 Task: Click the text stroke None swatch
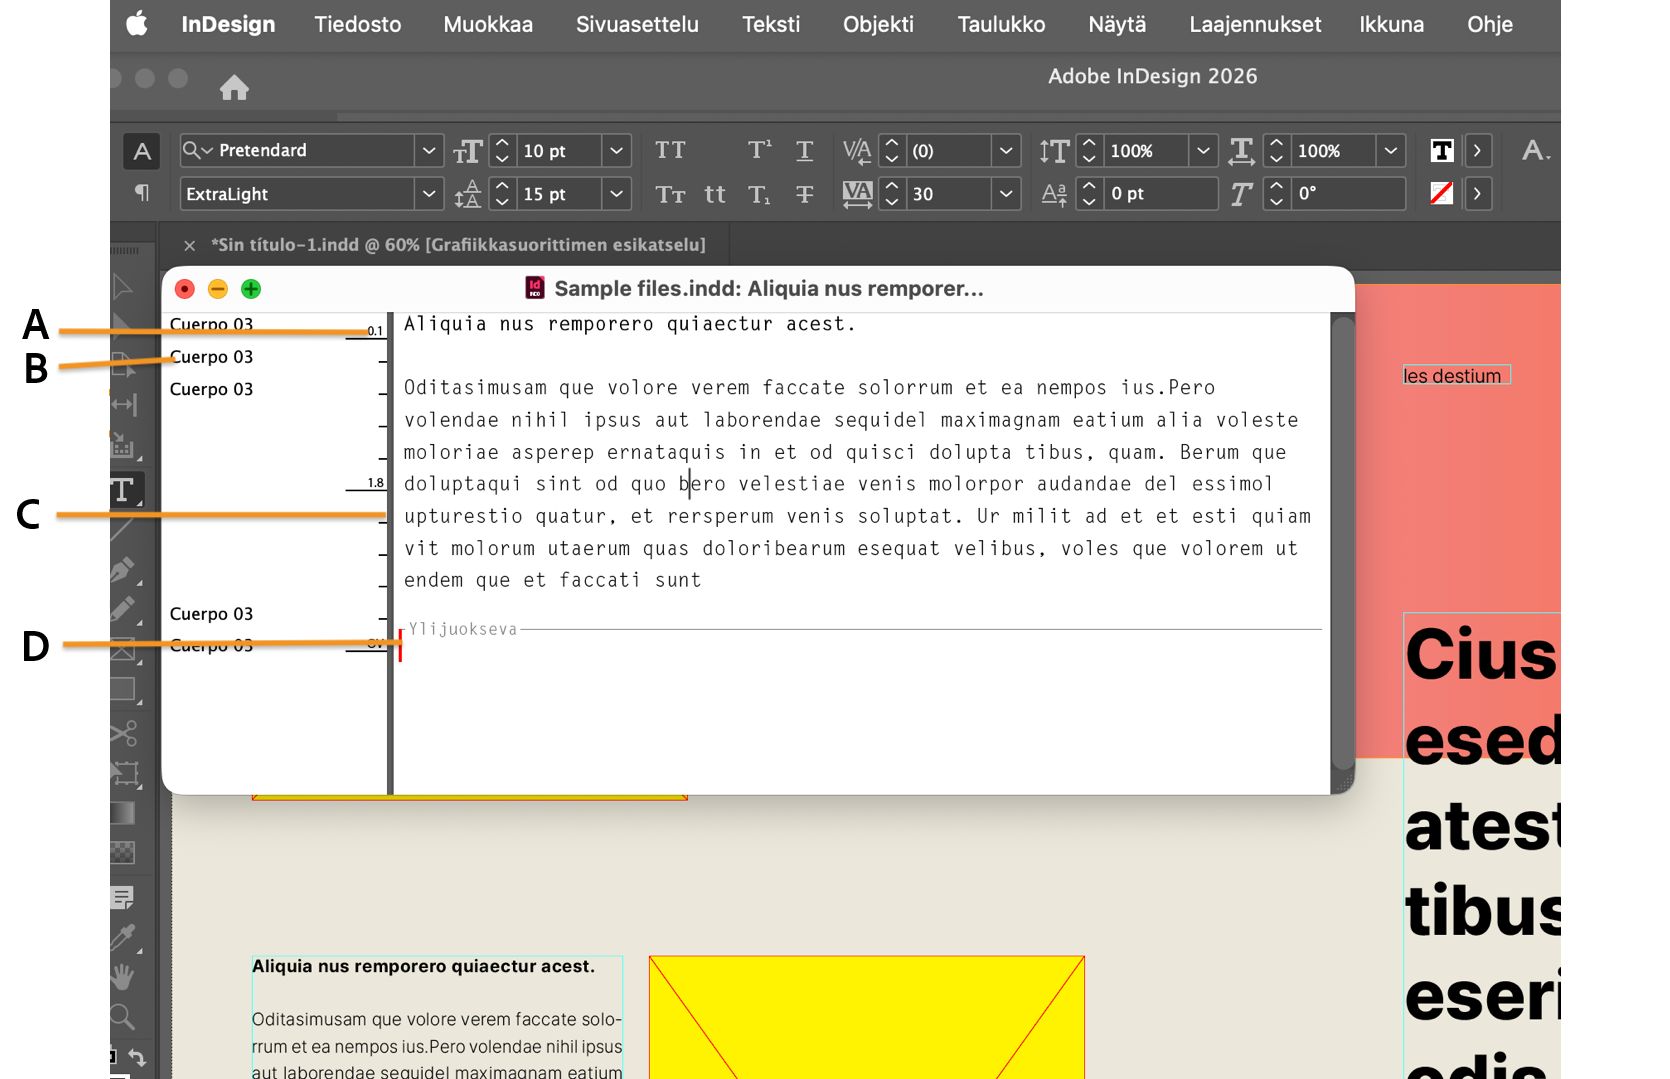point(1441,193)
